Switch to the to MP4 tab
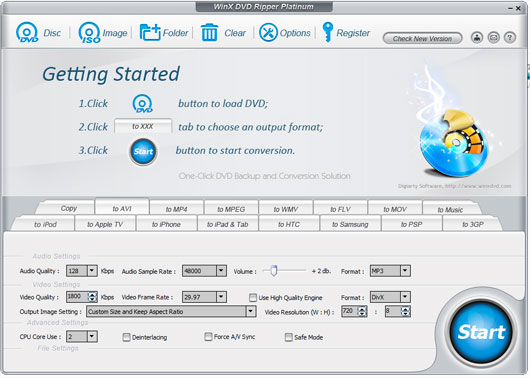The image size is (530, 378). point(176,209)
